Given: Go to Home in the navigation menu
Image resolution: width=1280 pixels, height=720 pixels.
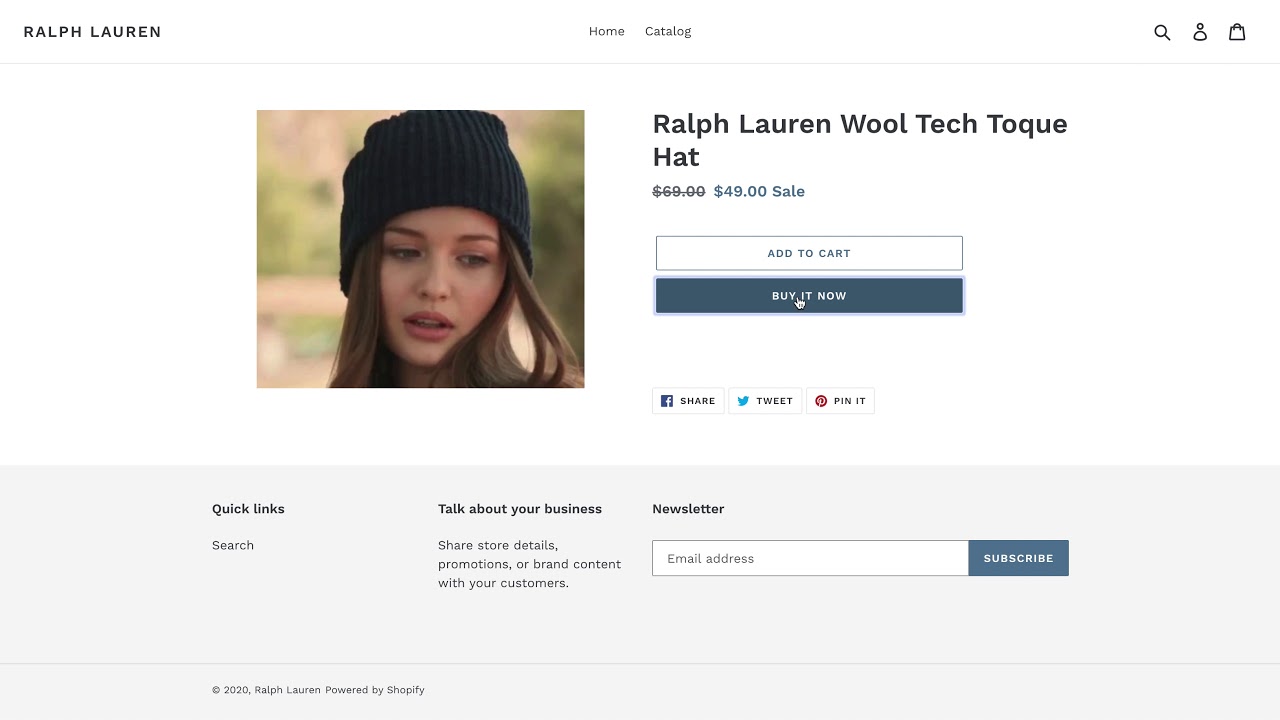Looking at the screenshot, I should click(606, 32).
